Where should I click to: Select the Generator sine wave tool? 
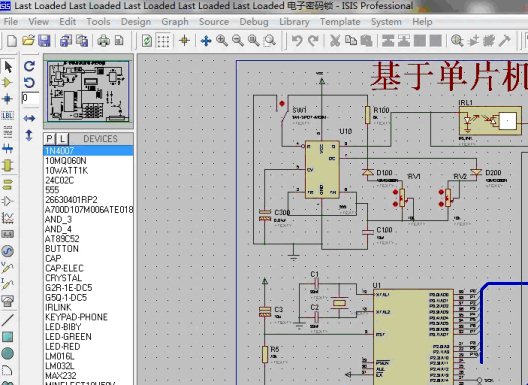click(7, 251)
